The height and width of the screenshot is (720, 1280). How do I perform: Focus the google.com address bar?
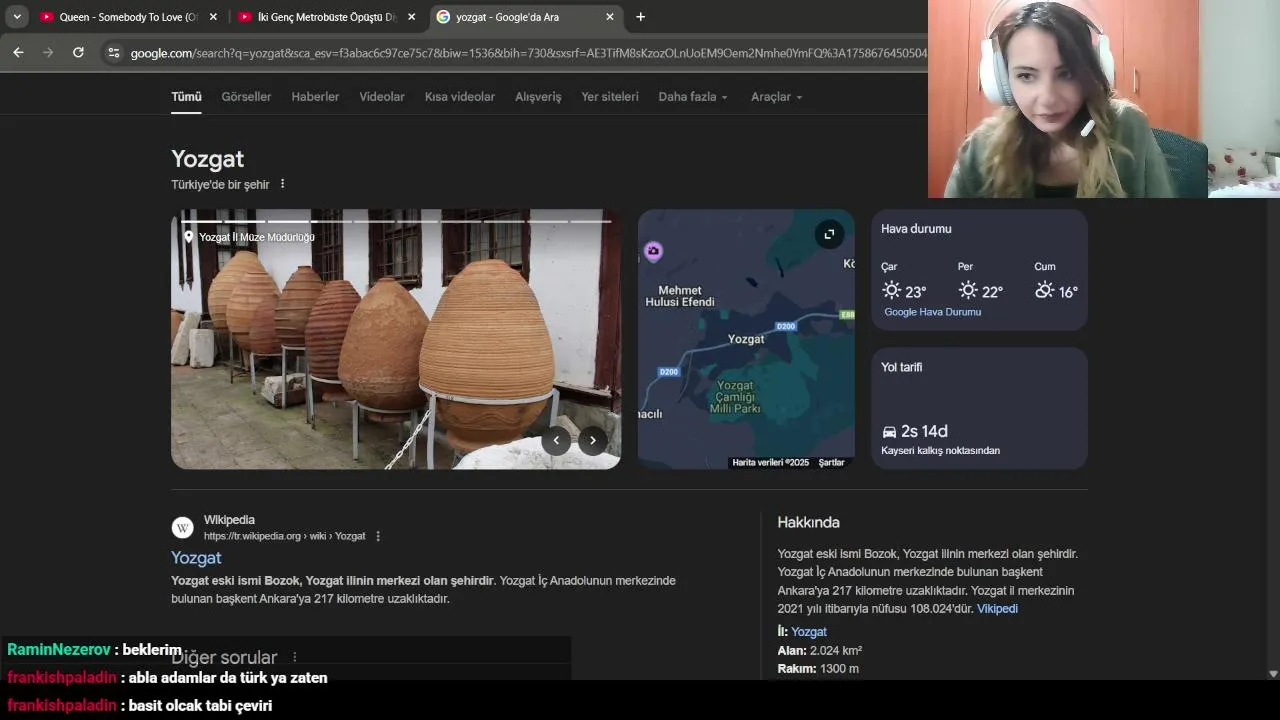tap(528, 53)
